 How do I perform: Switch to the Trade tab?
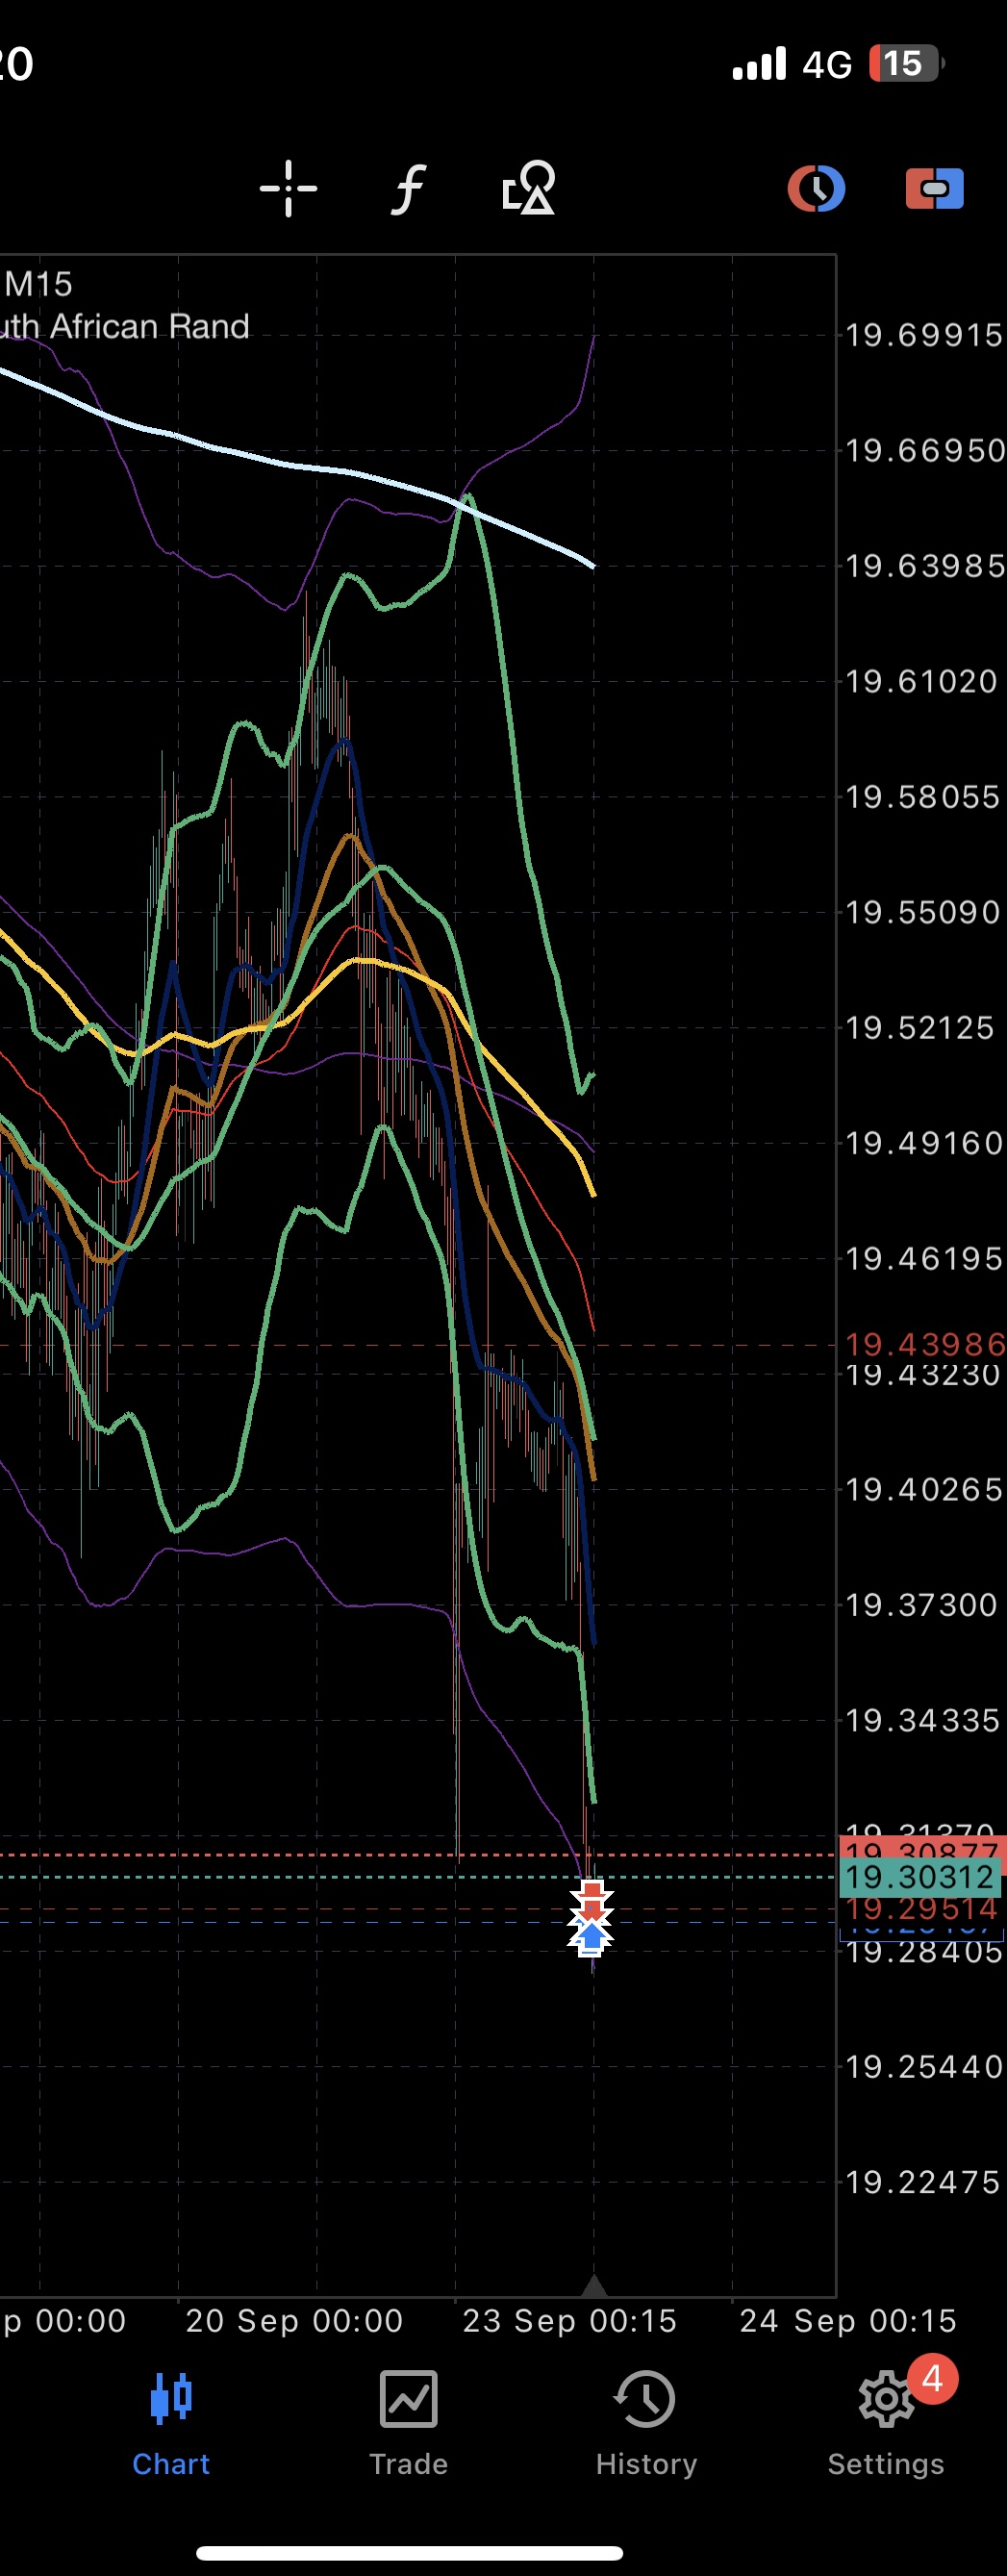[408, 2424]
